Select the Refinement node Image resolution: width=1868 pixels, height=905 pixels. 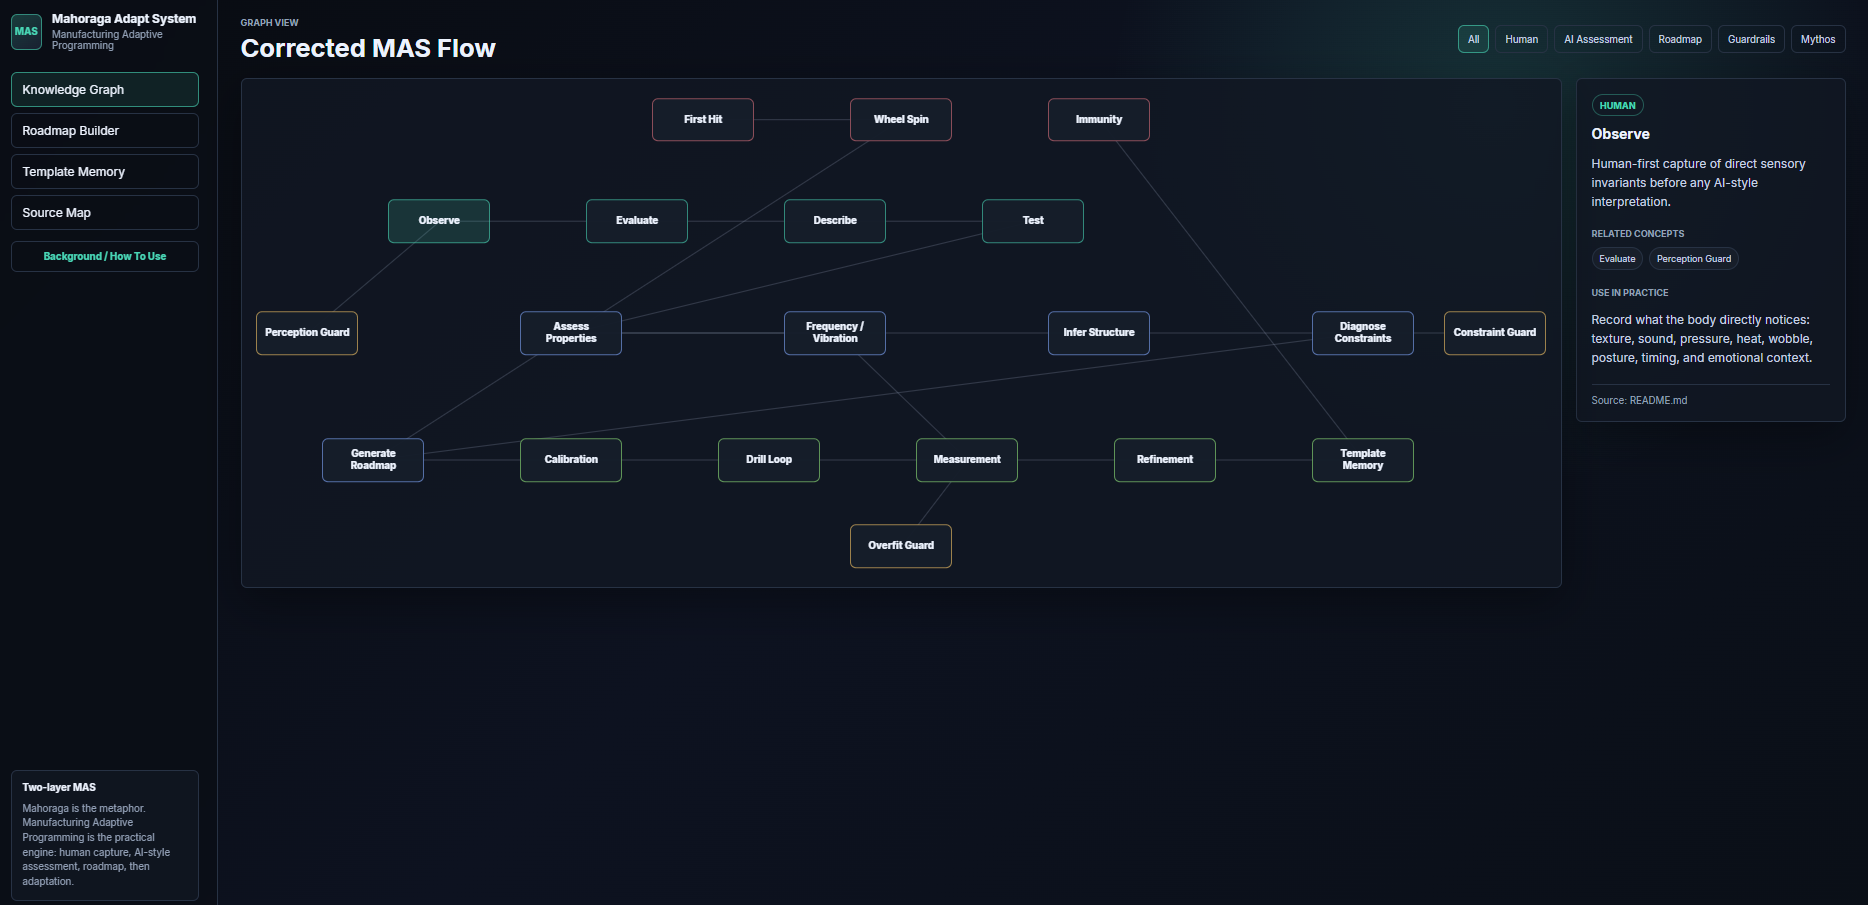coord(1165,459)
